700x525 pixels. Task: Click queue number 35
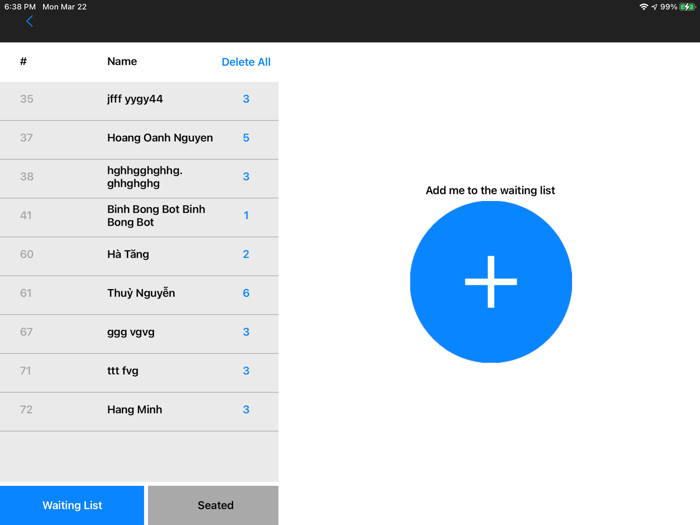(26, 99)
